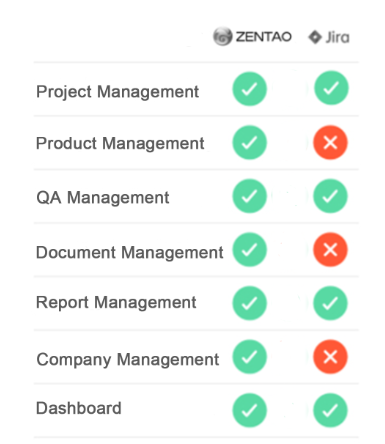Screen dimensions: 385x444
Task: Click Jira's red cross for Document Management
Action: (x=330, y=250)
